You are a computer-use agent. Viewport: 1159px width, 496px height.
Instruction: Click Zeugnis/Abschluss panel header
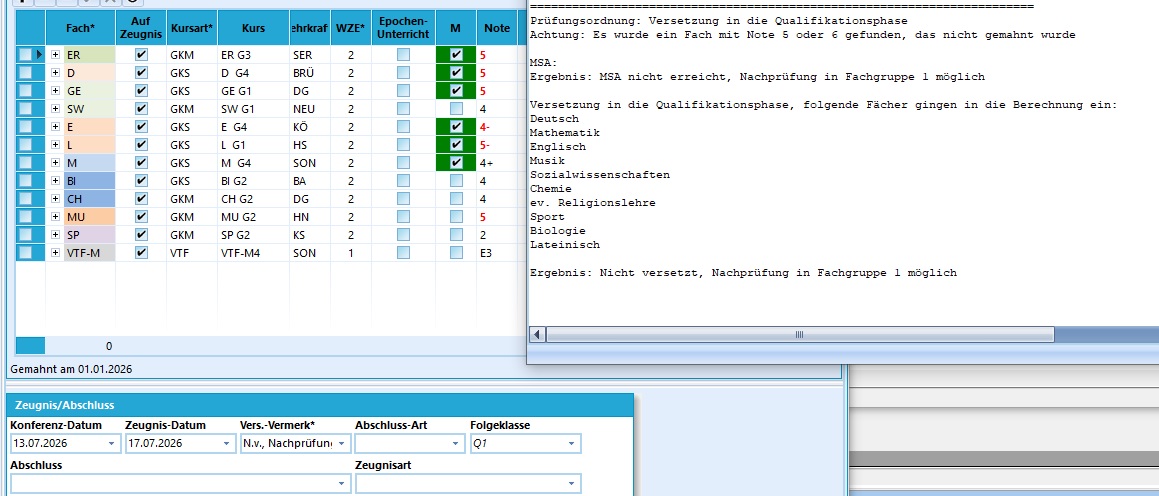pos(320,405)
